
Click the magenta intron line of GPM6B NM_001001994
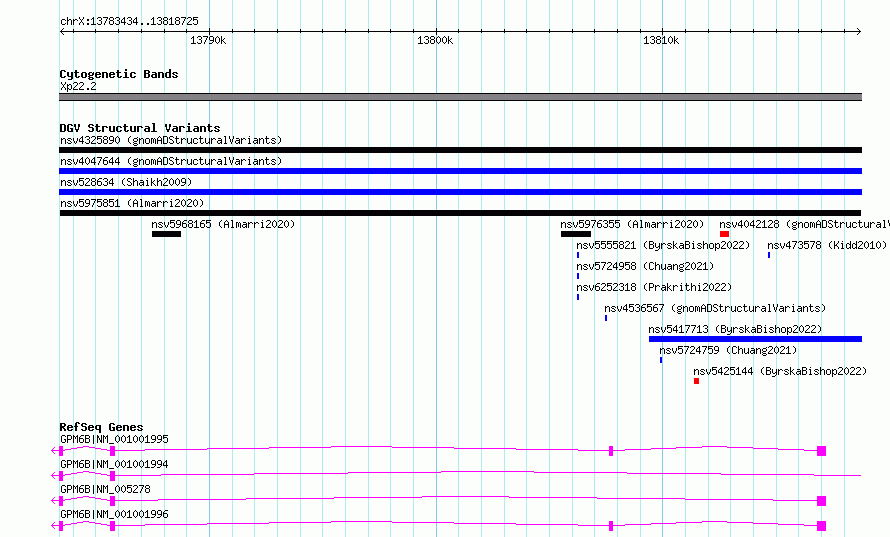coord(488,472)
